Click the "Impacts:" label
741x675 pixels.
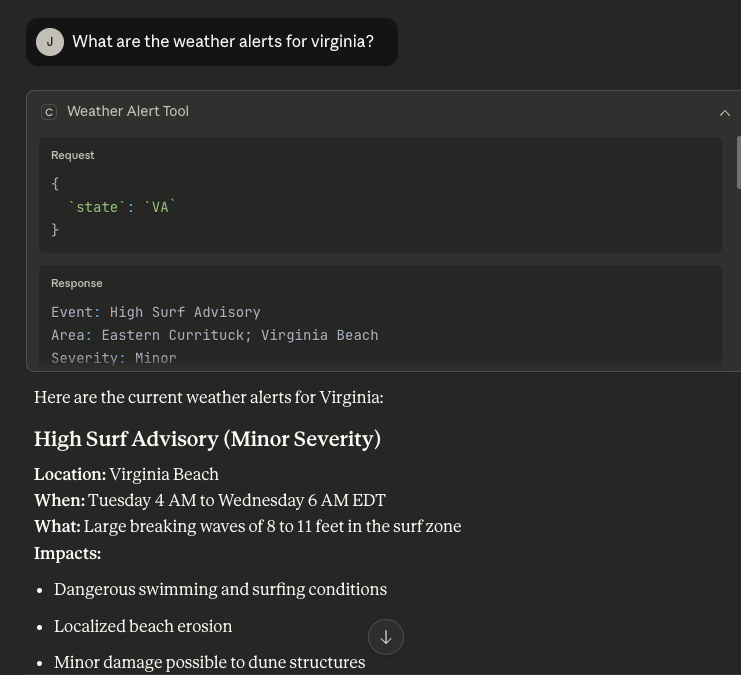pyautogui.click(x=67, y=553)
